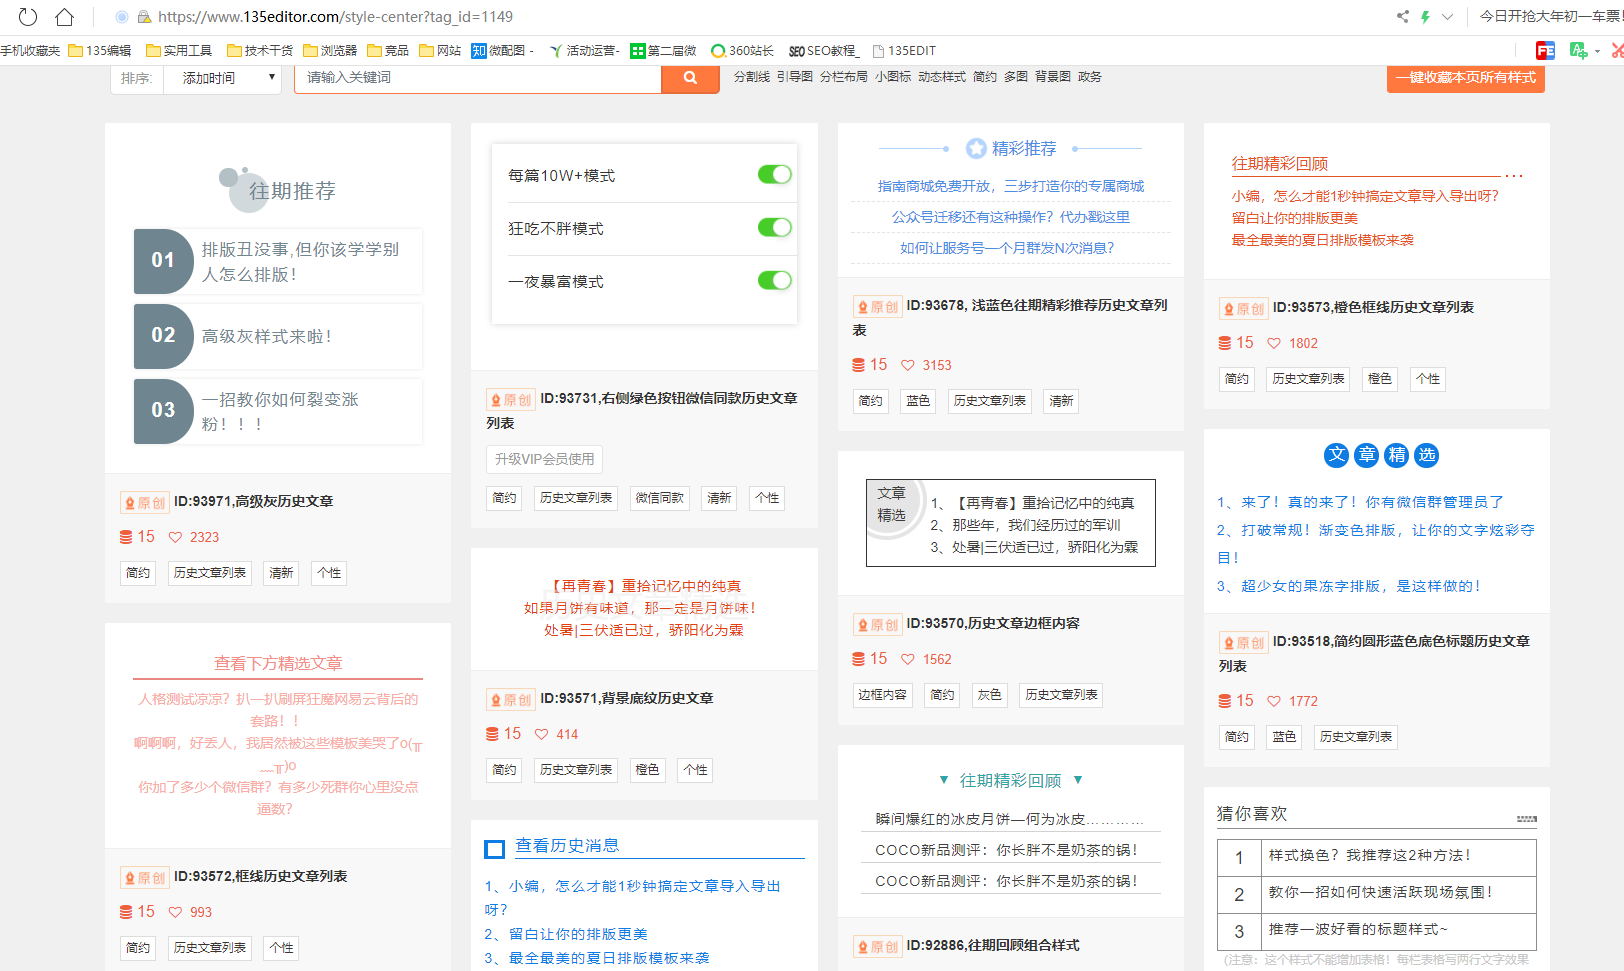Open the SEO教程 bookmark
The width and height of the screenshot is (1624, 971).
tap(824, 50)
